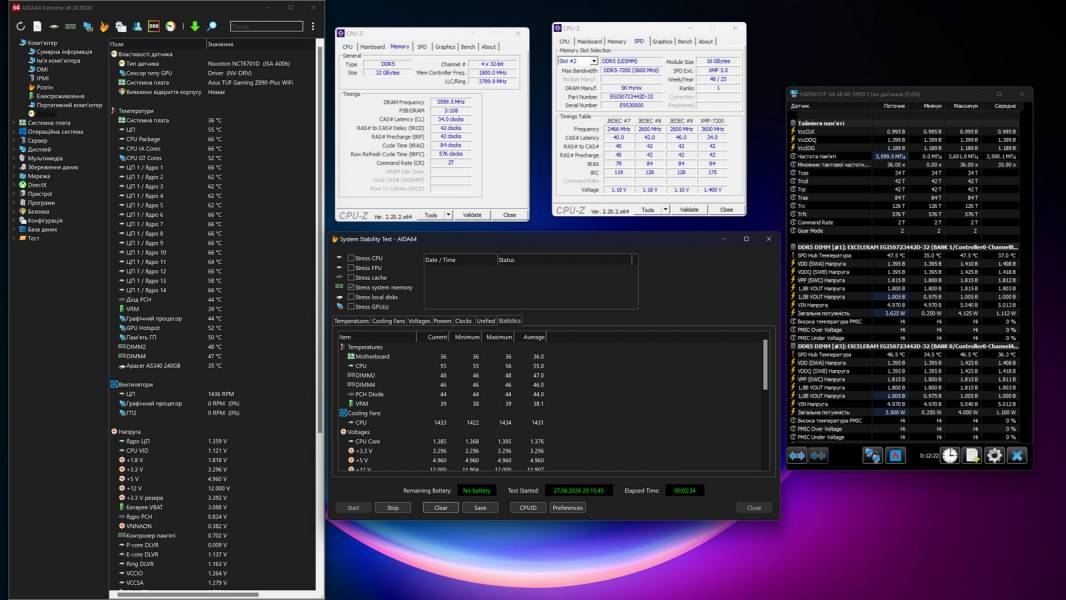Enable Stress cache checkbox

point(351,277)
